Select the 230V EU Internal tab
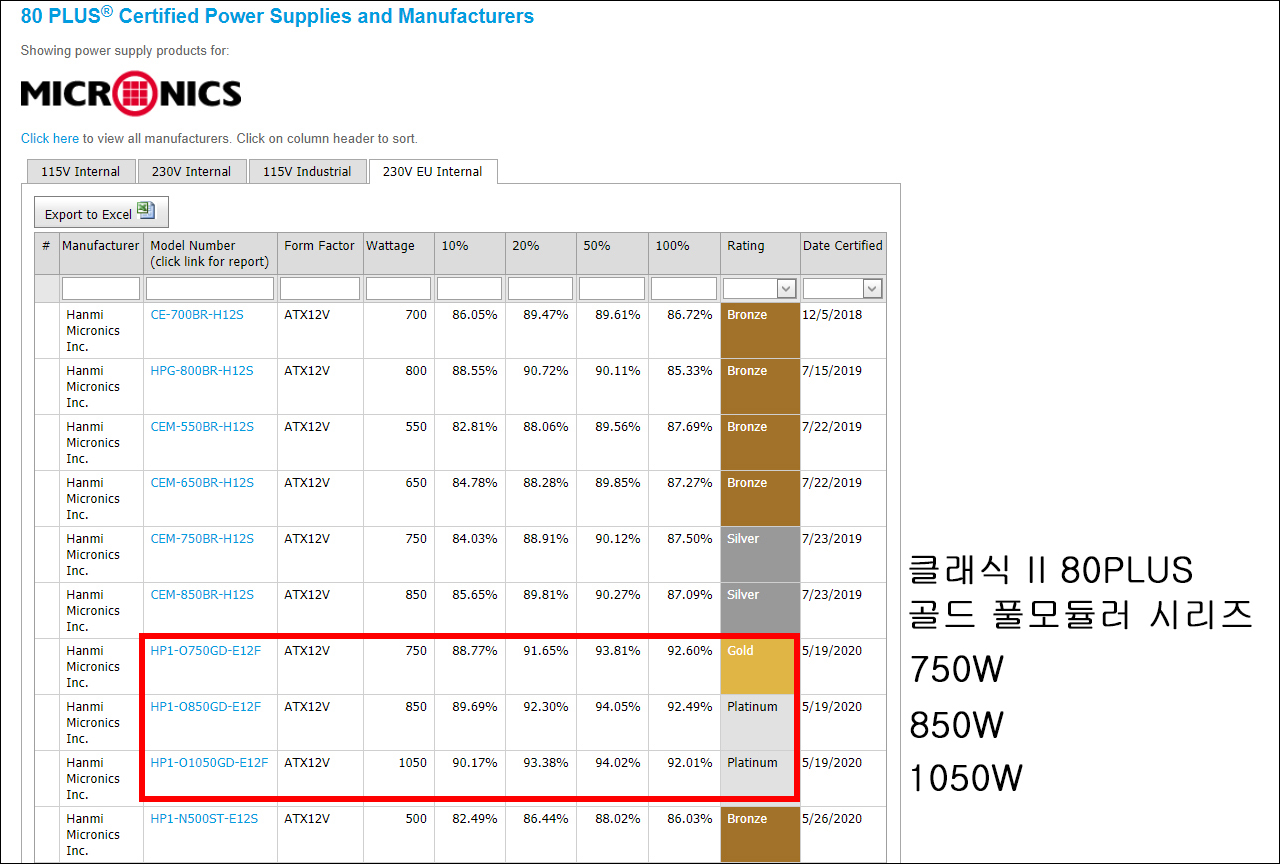Viewport: 1280px width, 864px height. pos(432,172)
